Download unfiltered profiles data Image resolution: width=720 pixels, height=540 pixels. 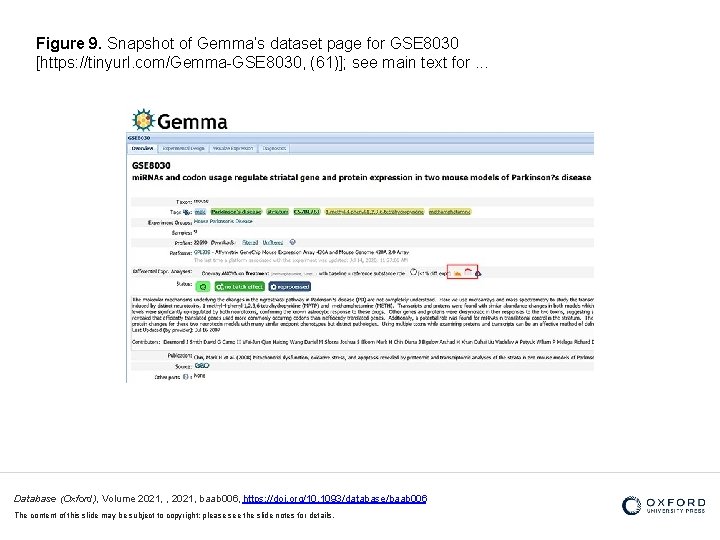273,242
